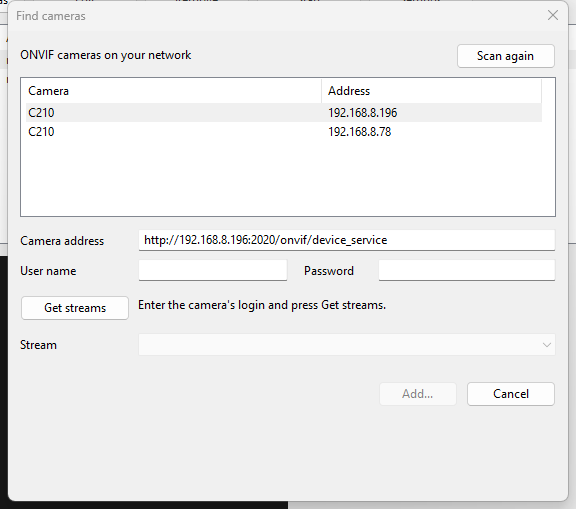Select camera row with address 192.168.8.78

coord(284,131)
